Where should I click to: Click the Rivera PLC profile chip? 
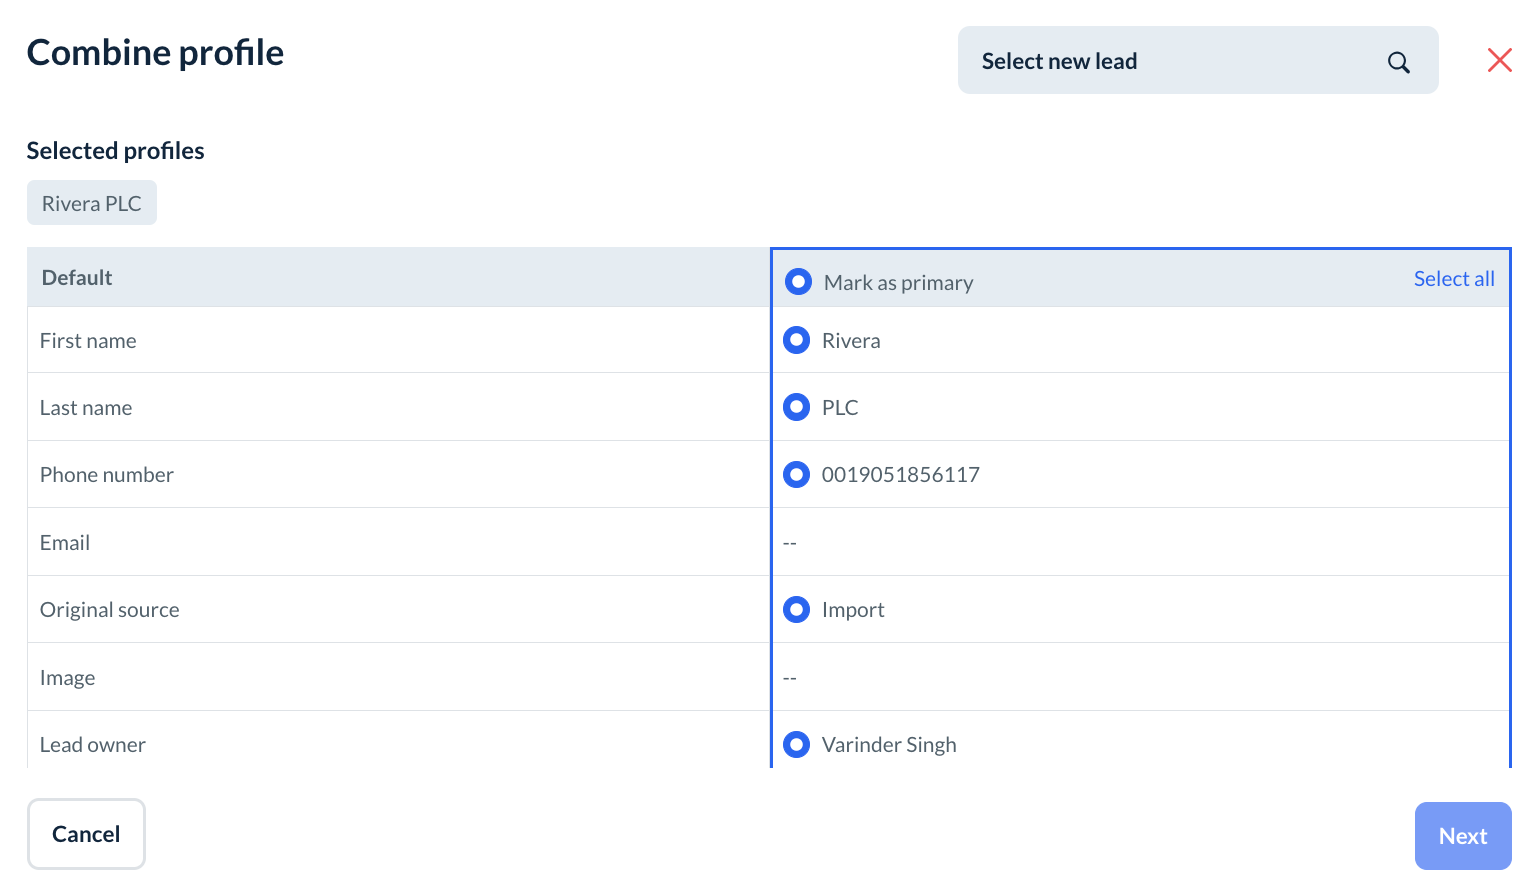click(x=92, y=203)
